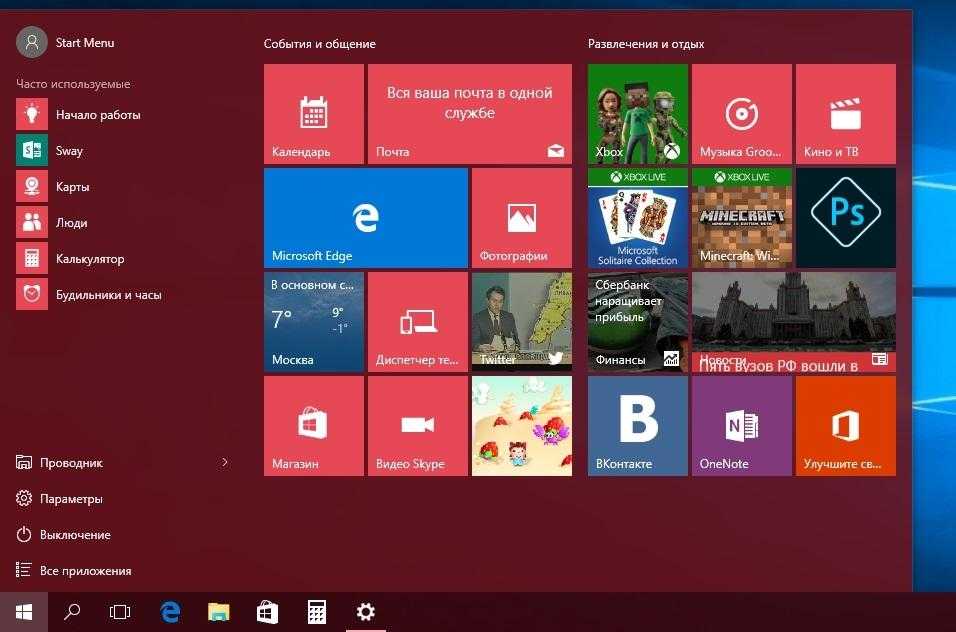Launch the Photoshop Express tile

(x=845, y=217)
